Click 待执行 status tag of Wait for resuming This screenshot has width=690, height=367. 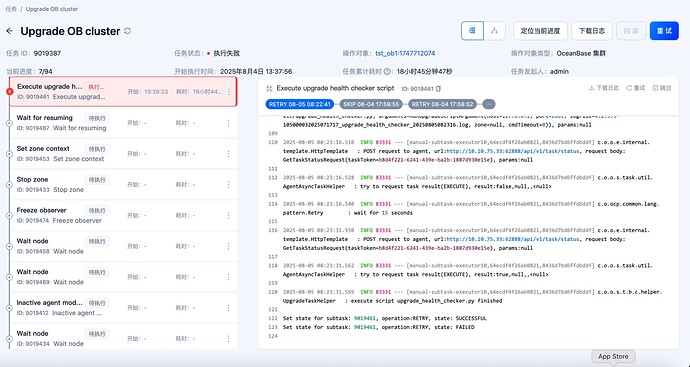(x=97, y=118)
